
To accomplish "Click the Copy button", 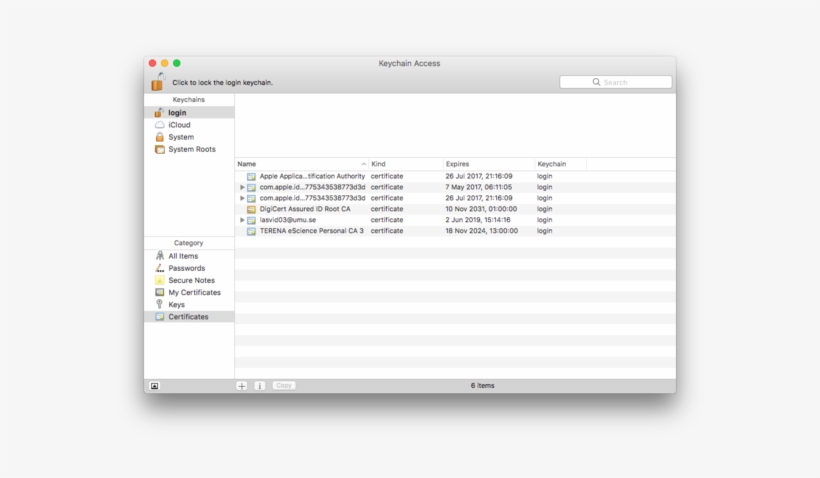I will tap(284, 385).
